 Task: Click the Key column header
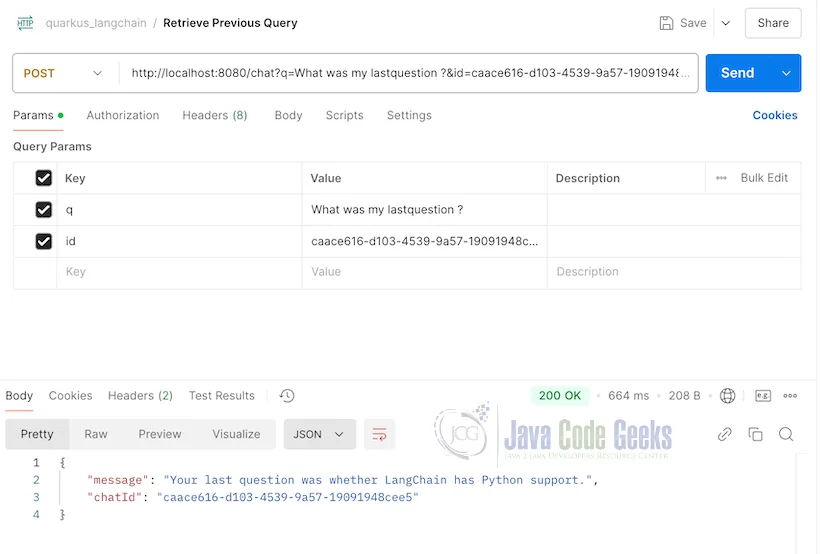(75, 178)
